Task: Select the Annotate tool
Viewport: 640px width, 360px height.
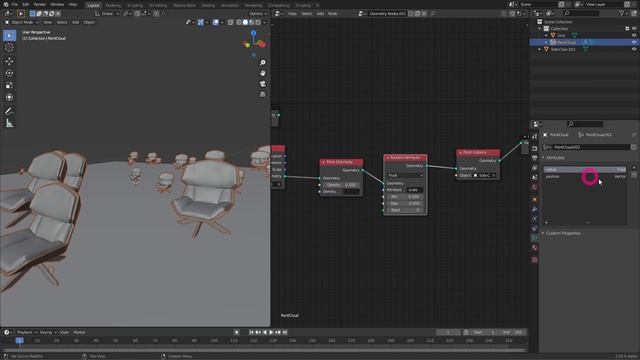Action: click(x=9, y=111)
